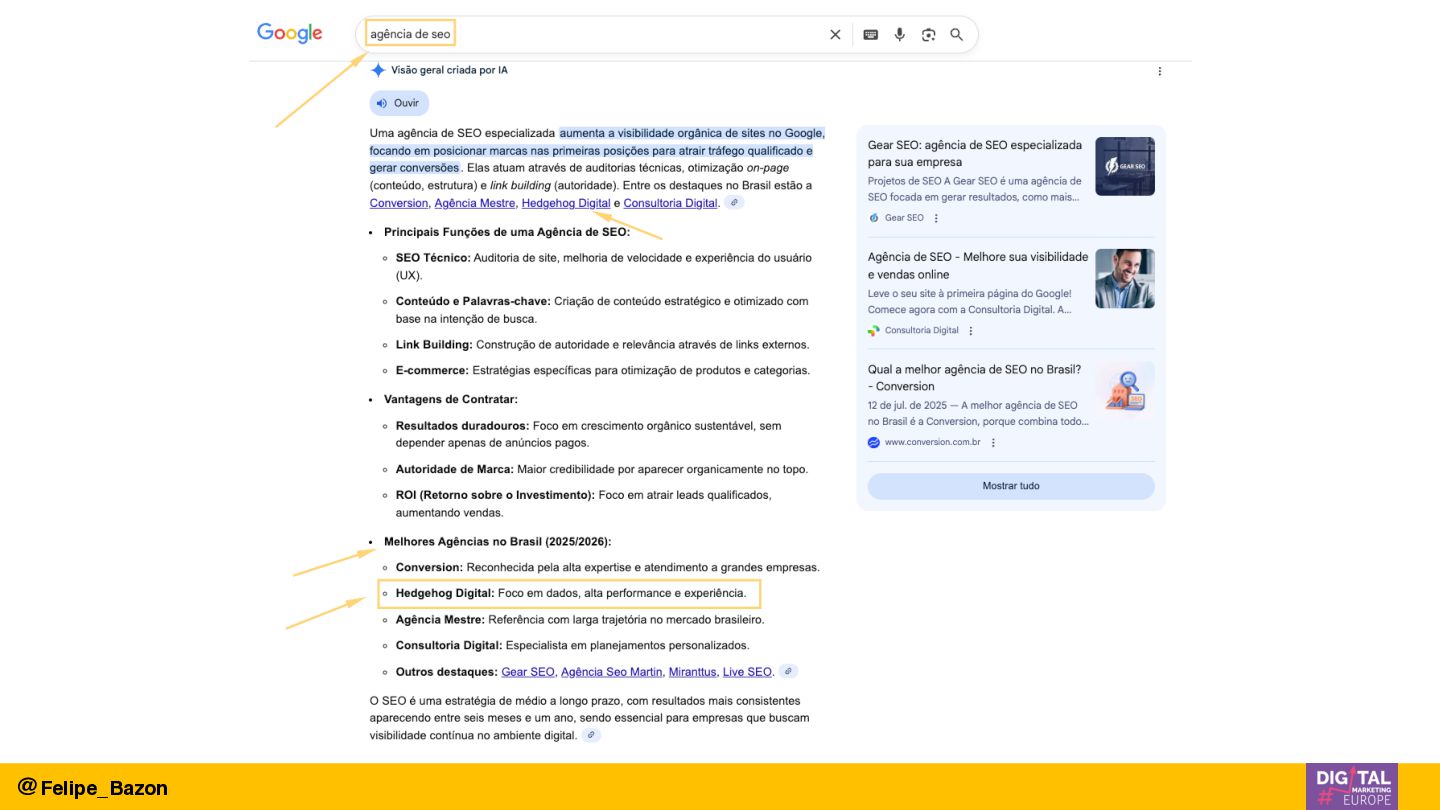This screenshot has width=1440, height=810.
Task: Open the Live SEO link
Action: tap(748, 672)
